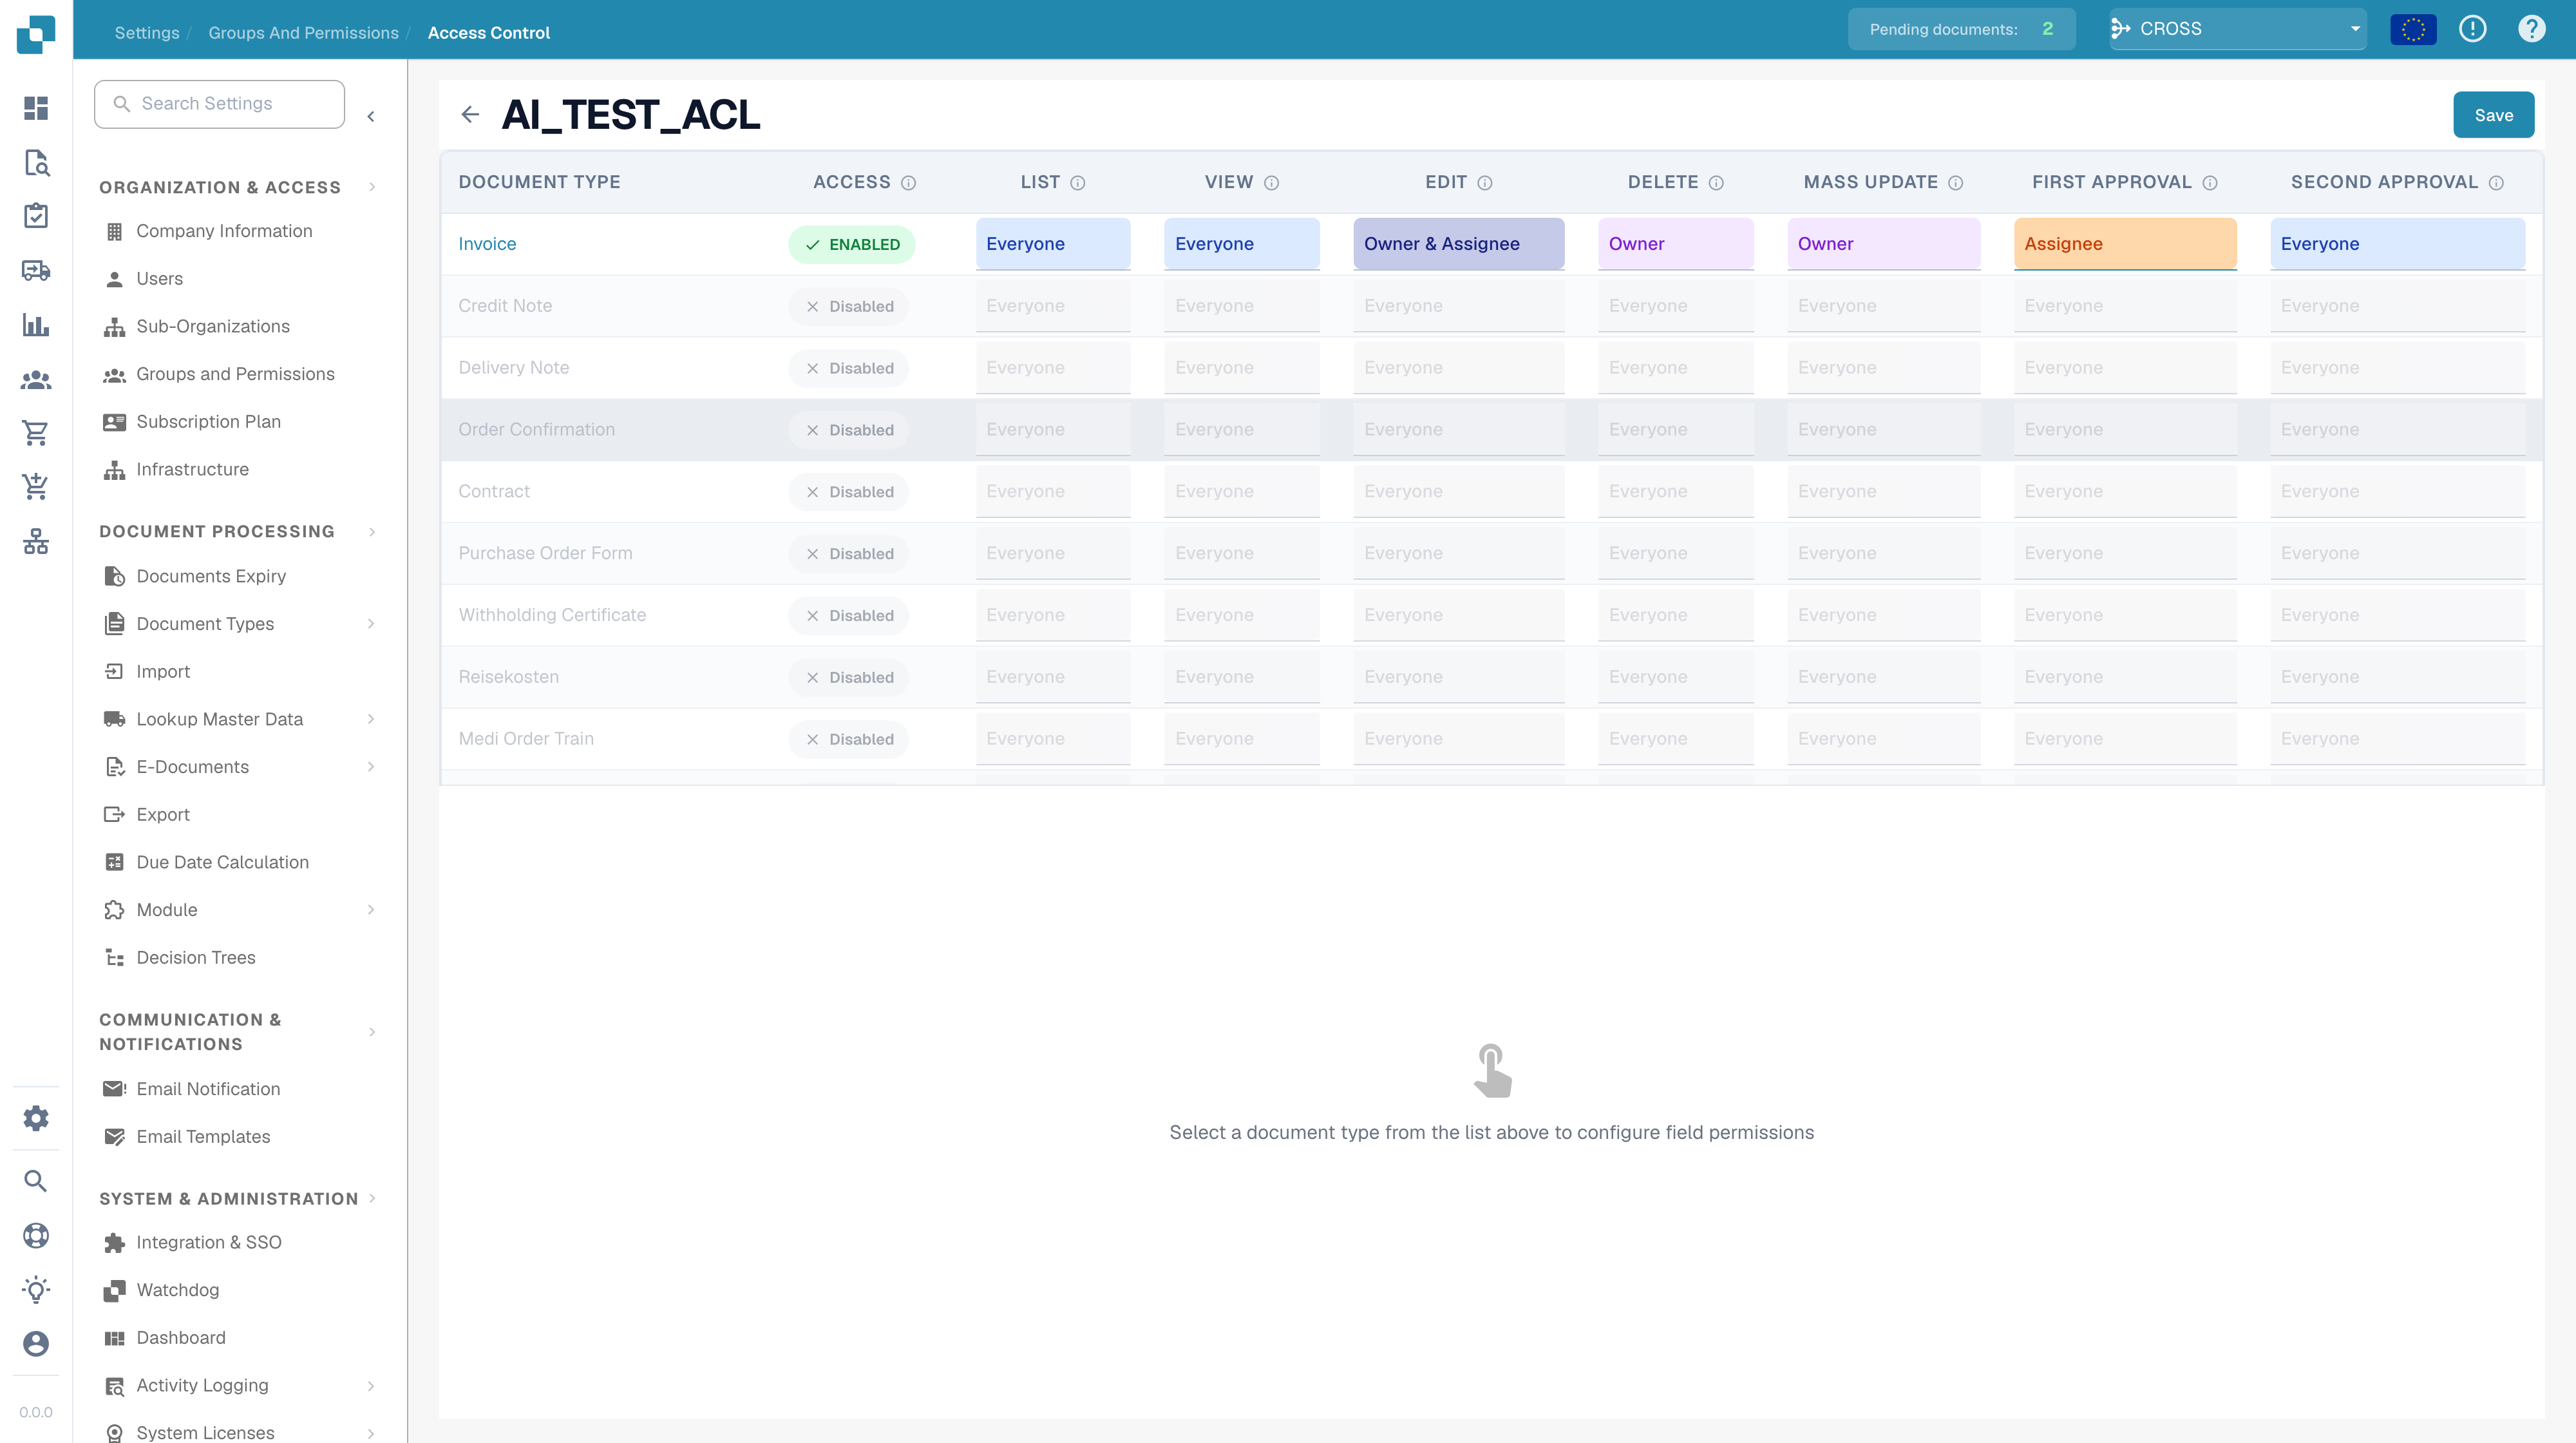The height and width of the screenshot is (1443, 2576).
Task: Open settings gear icon in left rail
Action: click(36, 1118)
